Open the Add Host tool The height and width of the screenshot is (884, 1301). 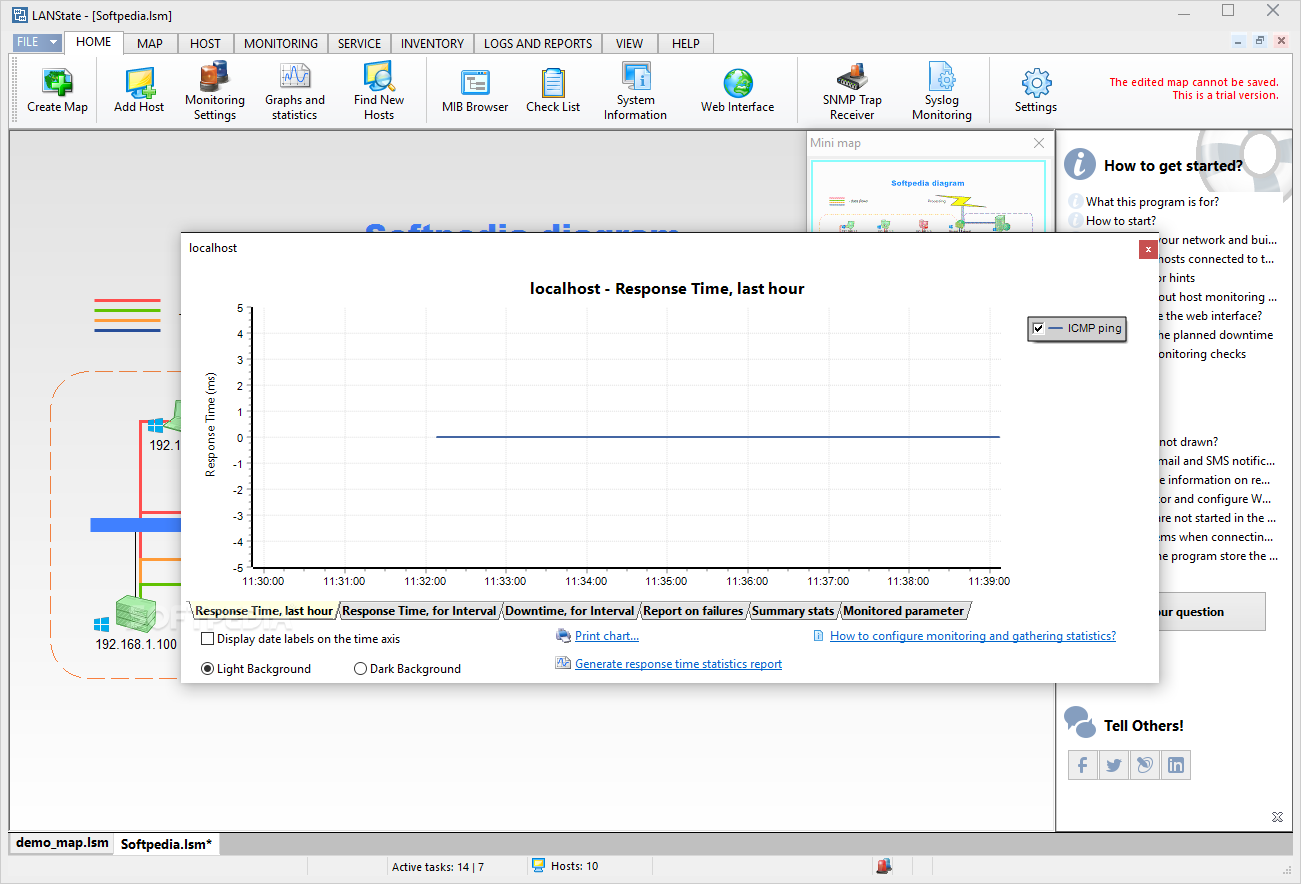pos(139,90)
